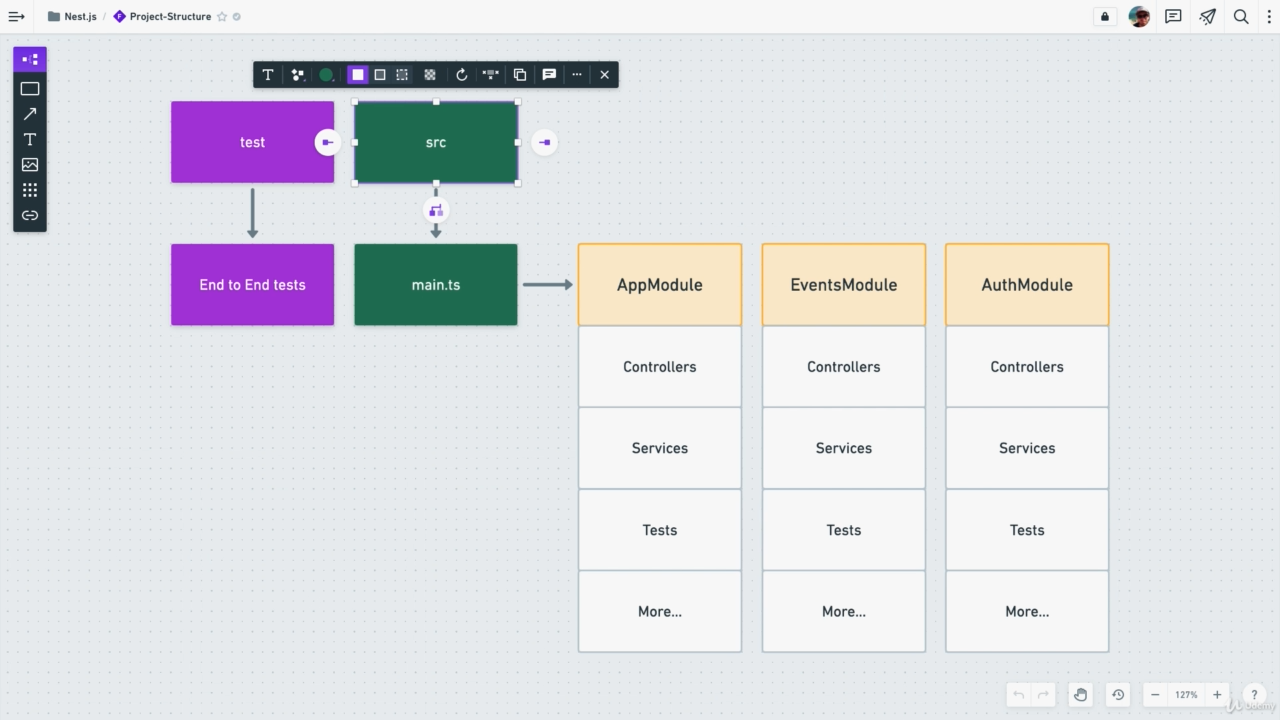The width and height of the screenshot is (1280, 720).
Task: Click the paper plane share icon
Action: 1208,17
